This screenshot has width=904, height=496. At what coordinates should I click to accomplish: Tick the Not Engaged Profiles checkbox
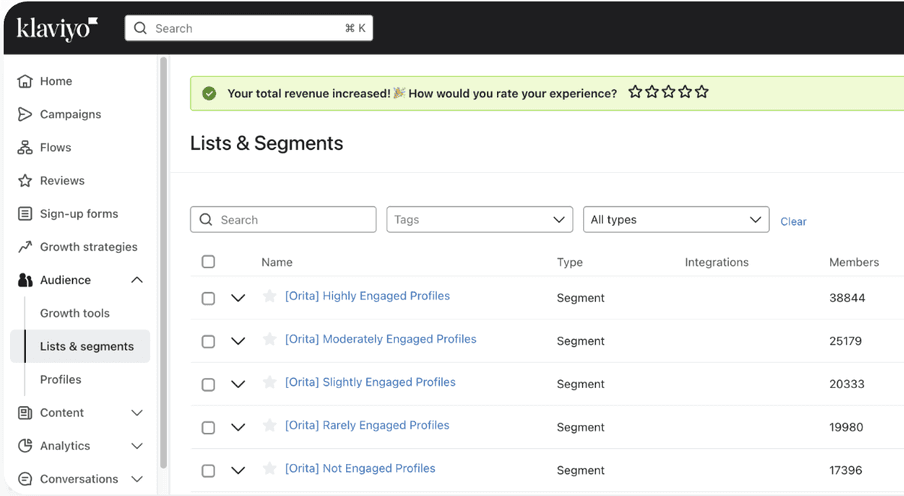pos(208,470)
